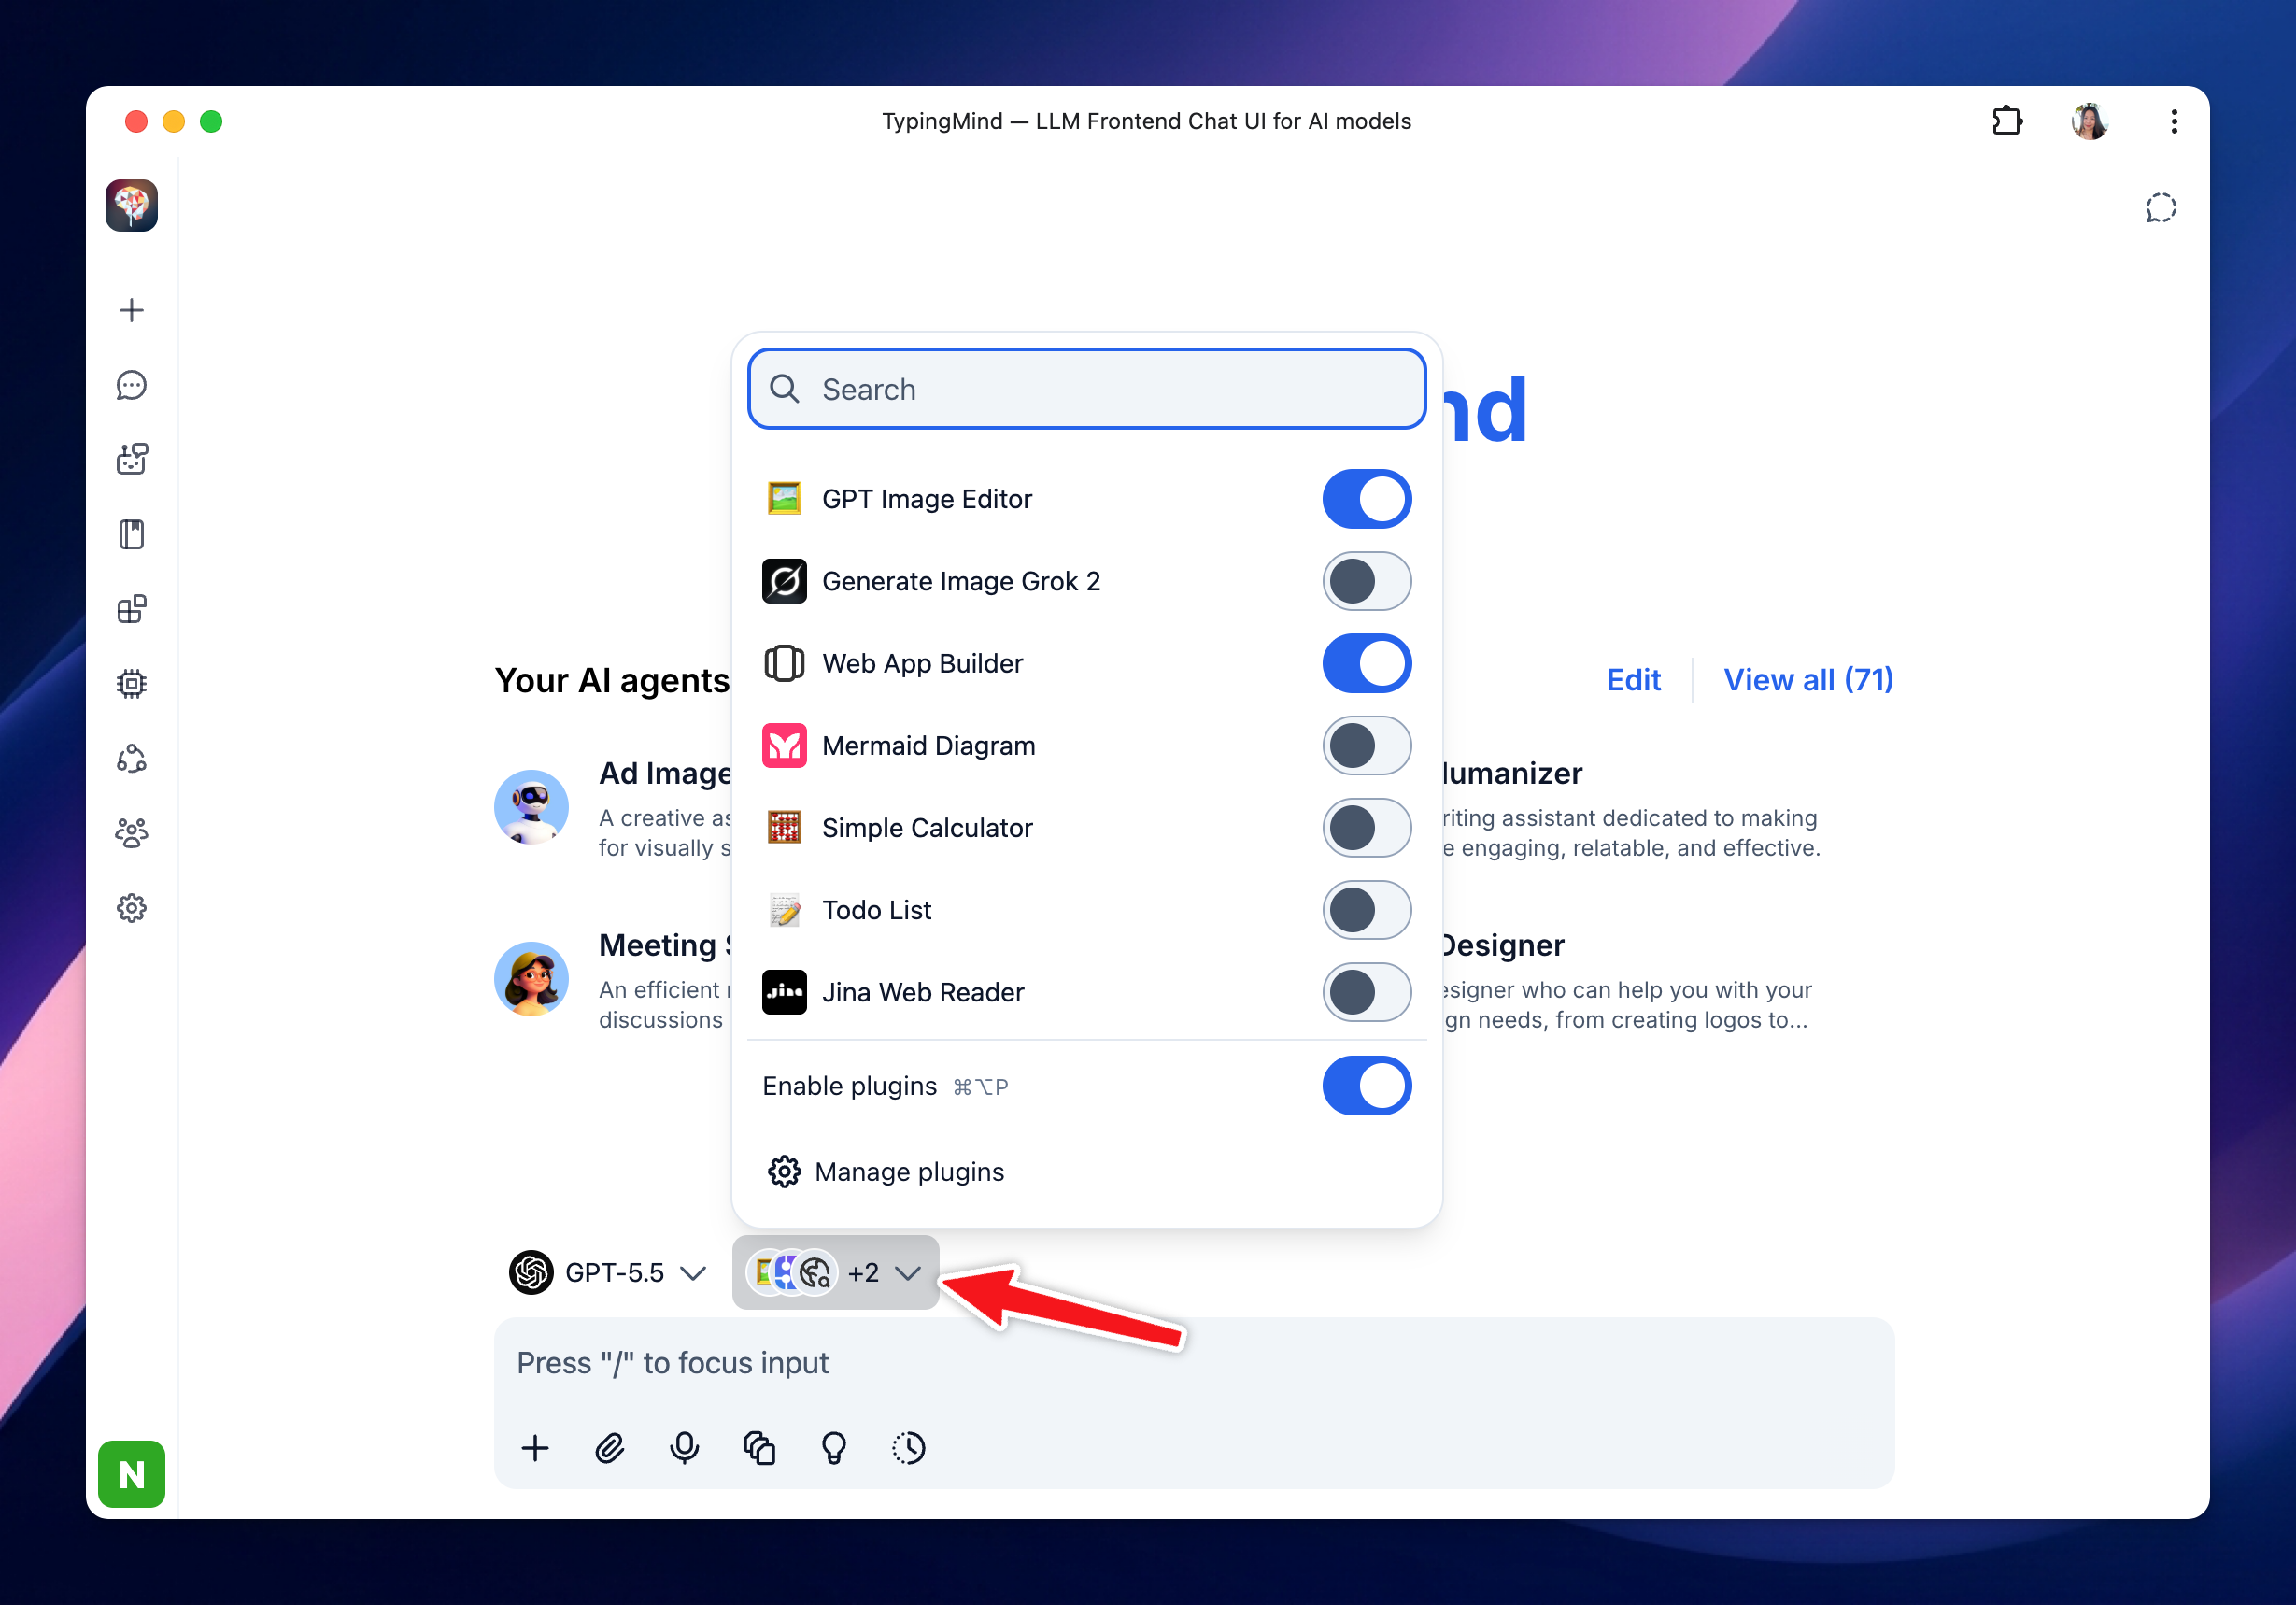Click the Edit link for AI agents
Viewport: 2296px width, 1605px height.
point(1633,680)
